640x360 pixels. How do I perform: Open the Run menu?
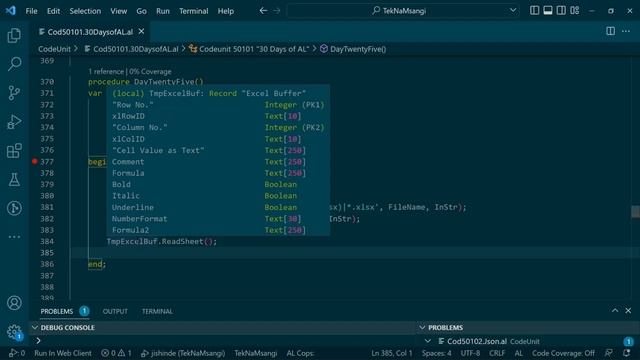[x=162, y=11]
